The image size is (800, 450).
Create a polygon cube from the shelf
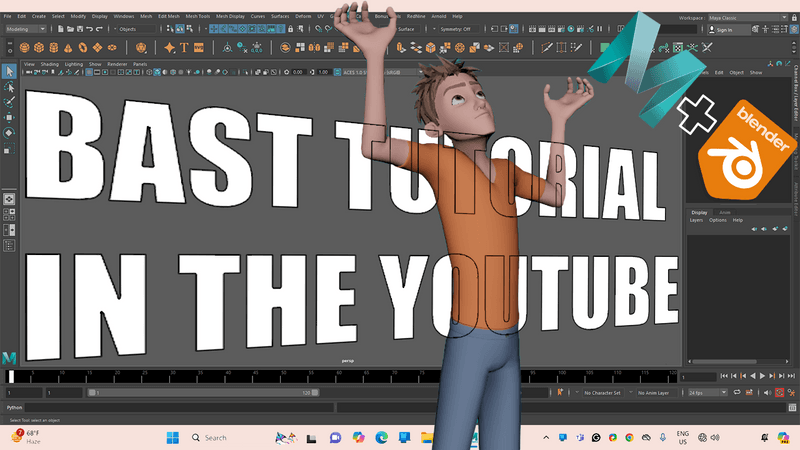(x=39, y=47)
